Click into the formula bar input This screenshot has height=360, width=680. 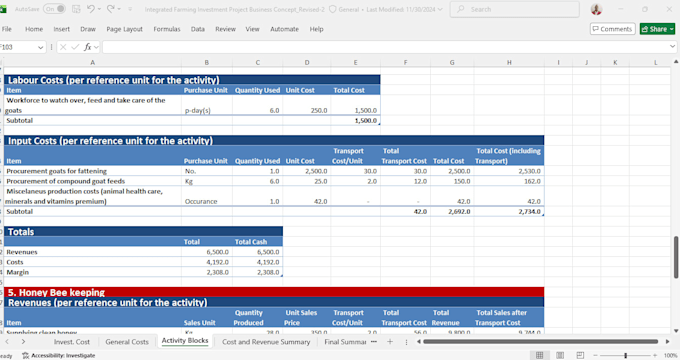pyautogui.click(x=385, y=47)
